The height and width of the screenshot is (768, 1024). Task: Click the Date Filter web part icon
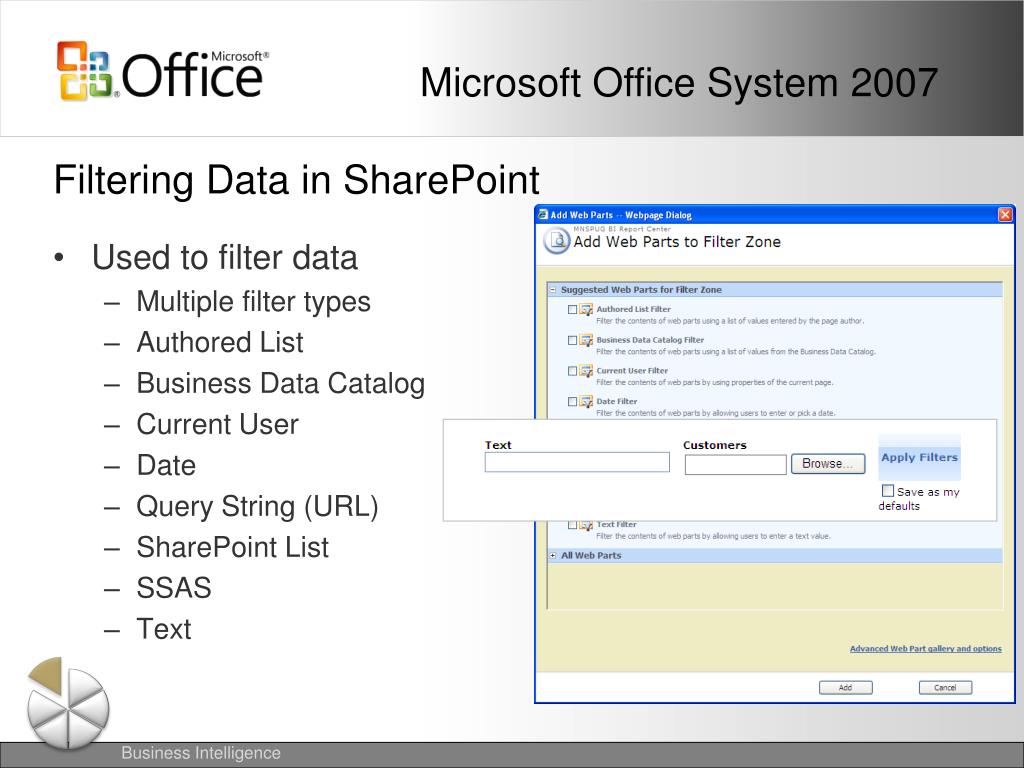coord(586,402)
